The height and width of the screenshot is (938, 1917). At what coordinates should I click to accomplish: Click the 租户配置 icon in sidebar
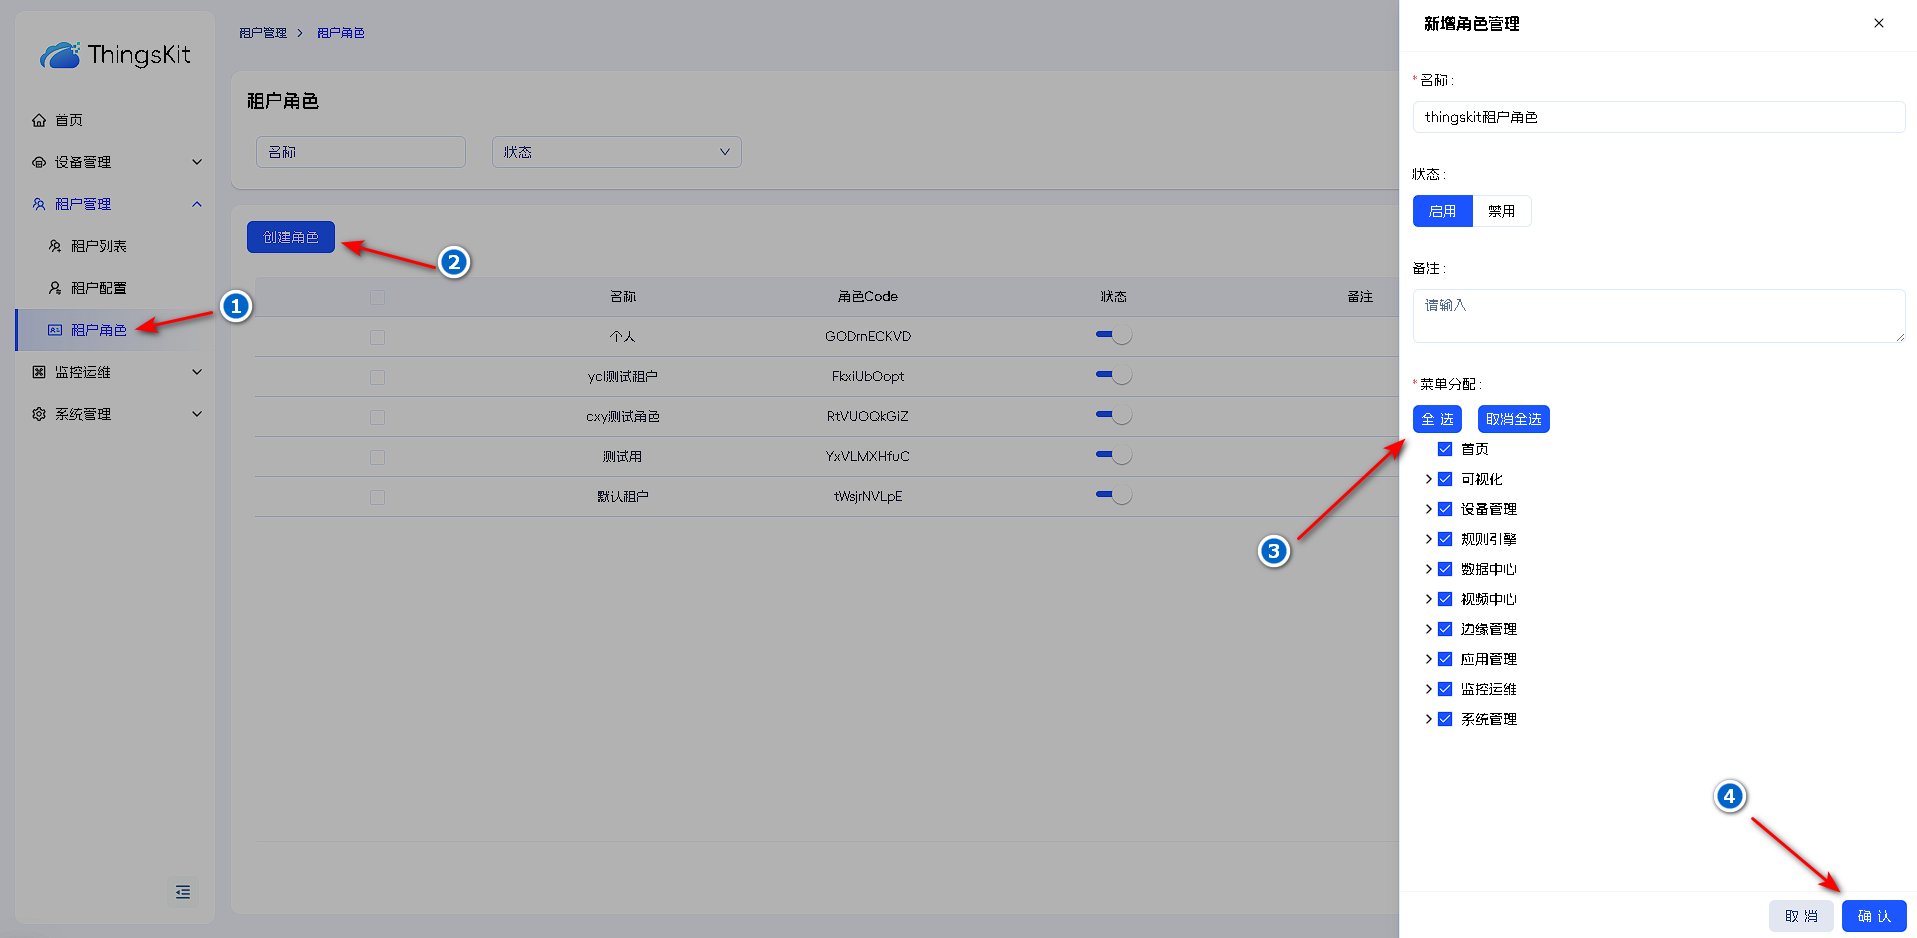pyautogui.click(x=55, y=288)
